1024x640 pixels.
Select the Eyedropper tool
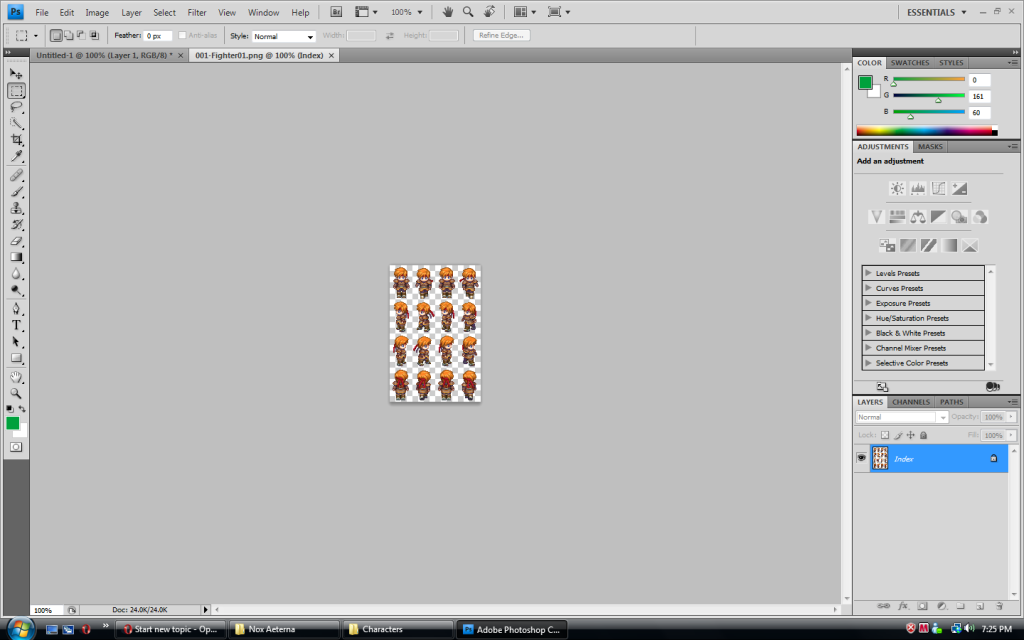(16, 155)
